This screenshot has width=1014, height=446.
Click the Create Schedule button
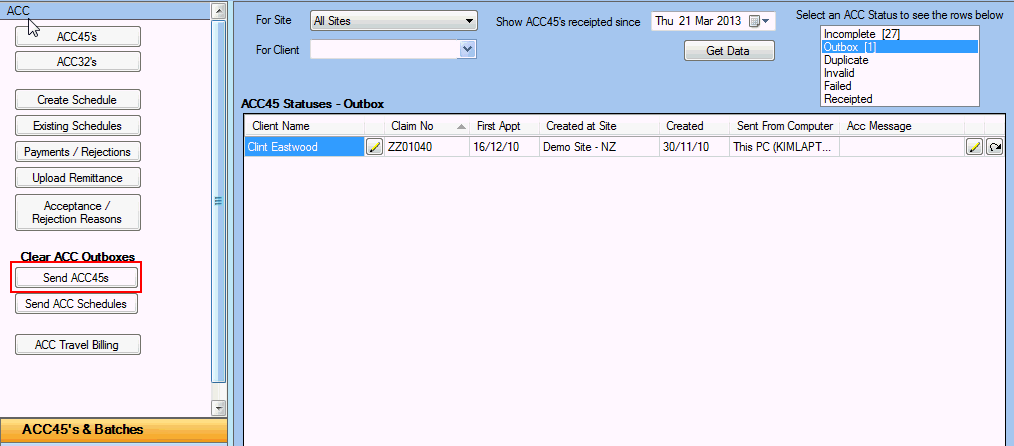point(78,100)
